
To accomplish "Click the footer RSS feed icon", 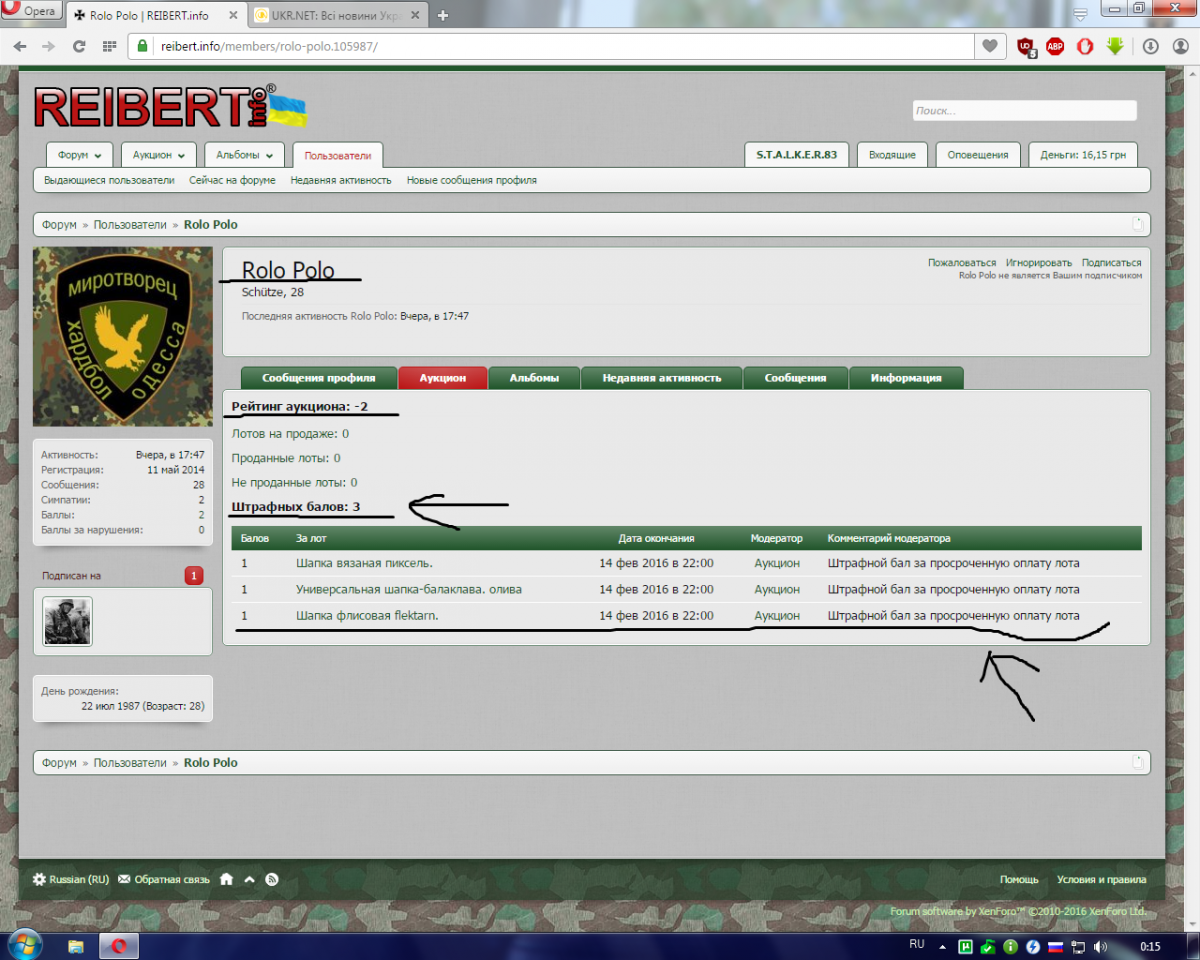I will [x=271, y=879].
